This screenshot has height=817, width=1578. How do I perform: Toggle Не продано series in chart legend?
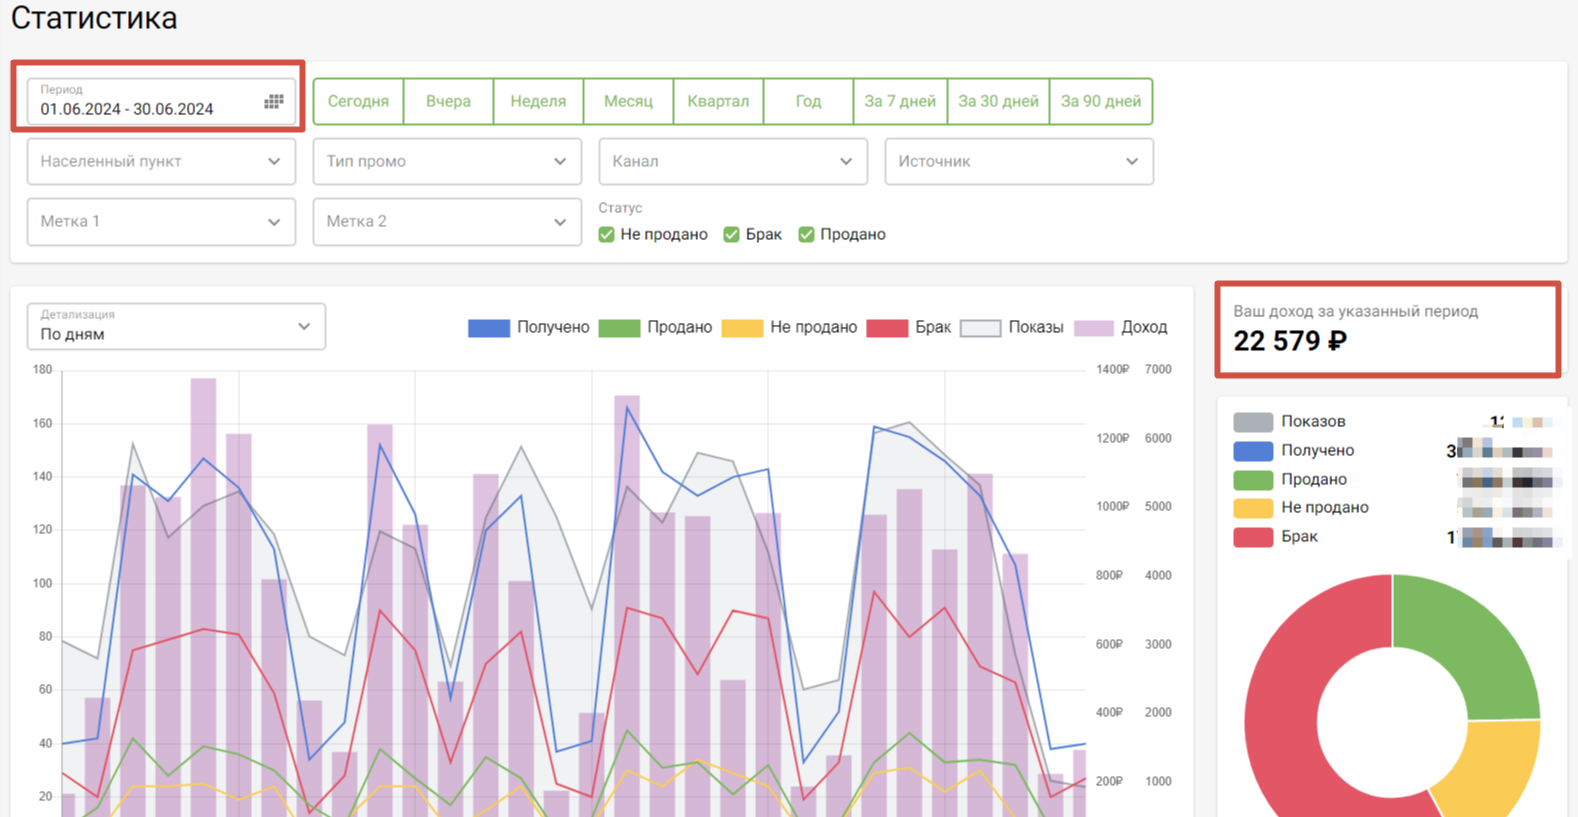(789, 327)
